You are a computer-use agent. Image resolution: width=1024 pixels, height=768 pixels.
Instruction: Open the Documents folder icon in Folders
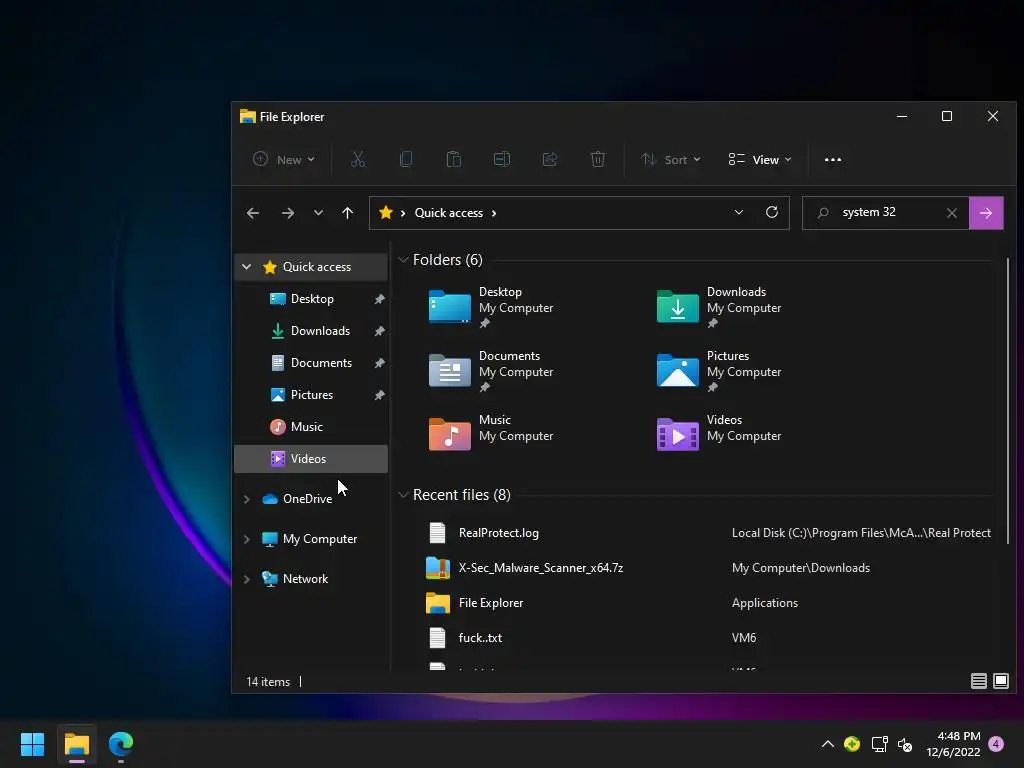pos(449,370)
